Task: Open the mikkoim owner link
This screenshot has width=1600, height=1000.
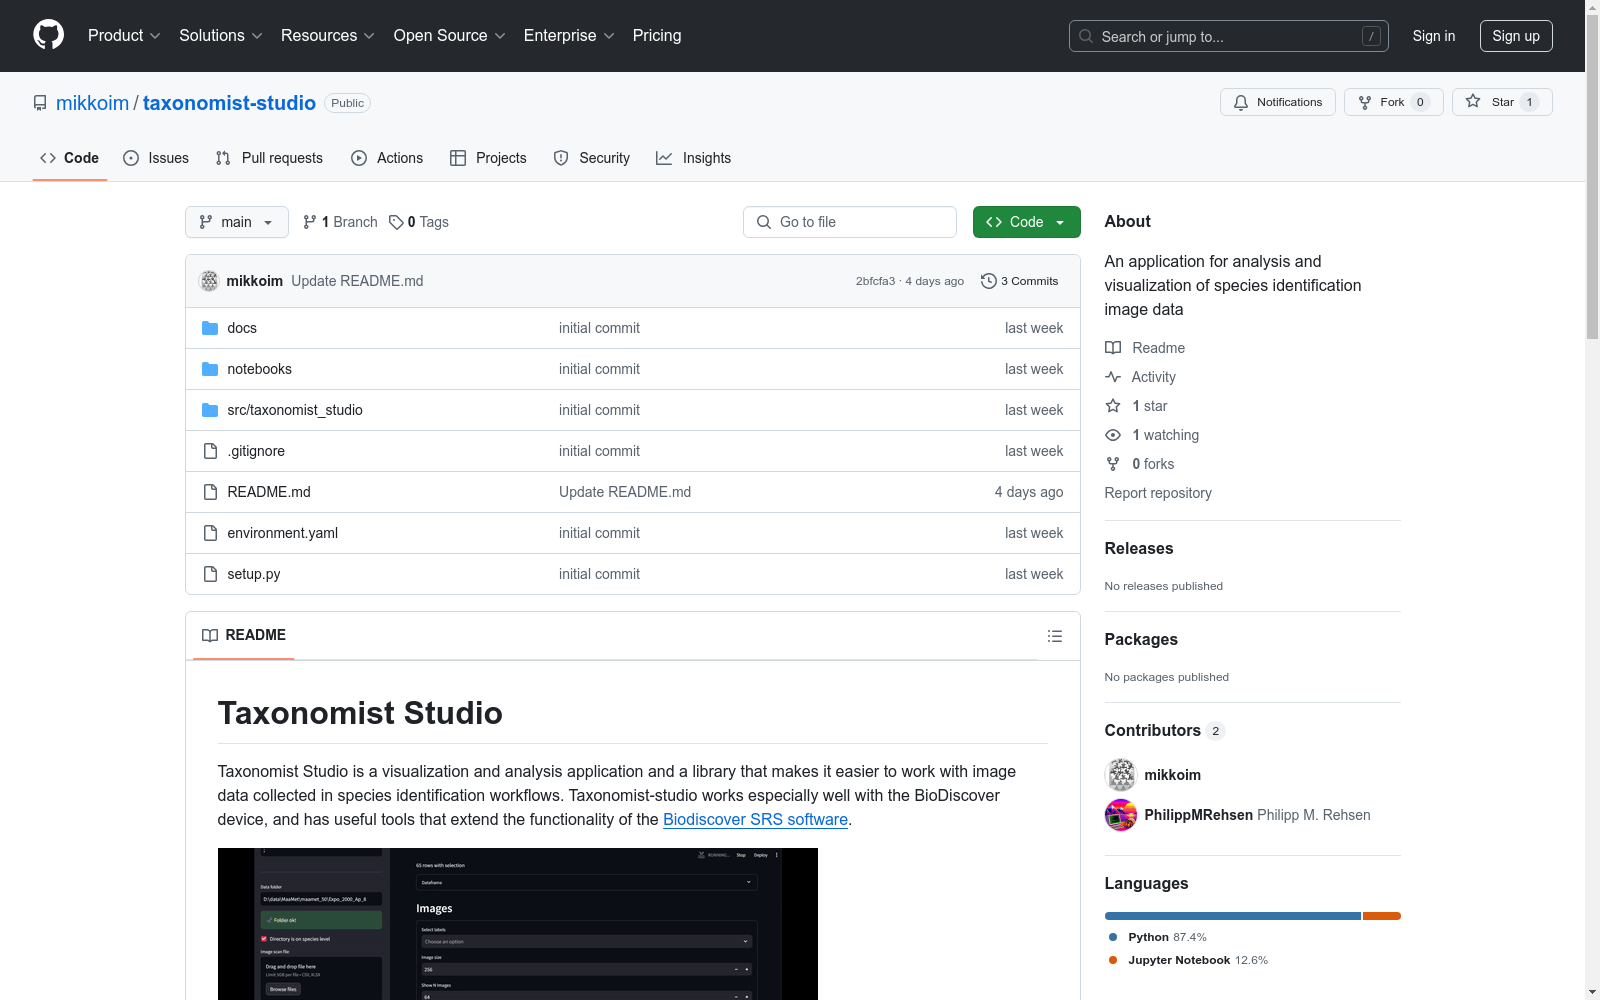Action: coord(92,103)
